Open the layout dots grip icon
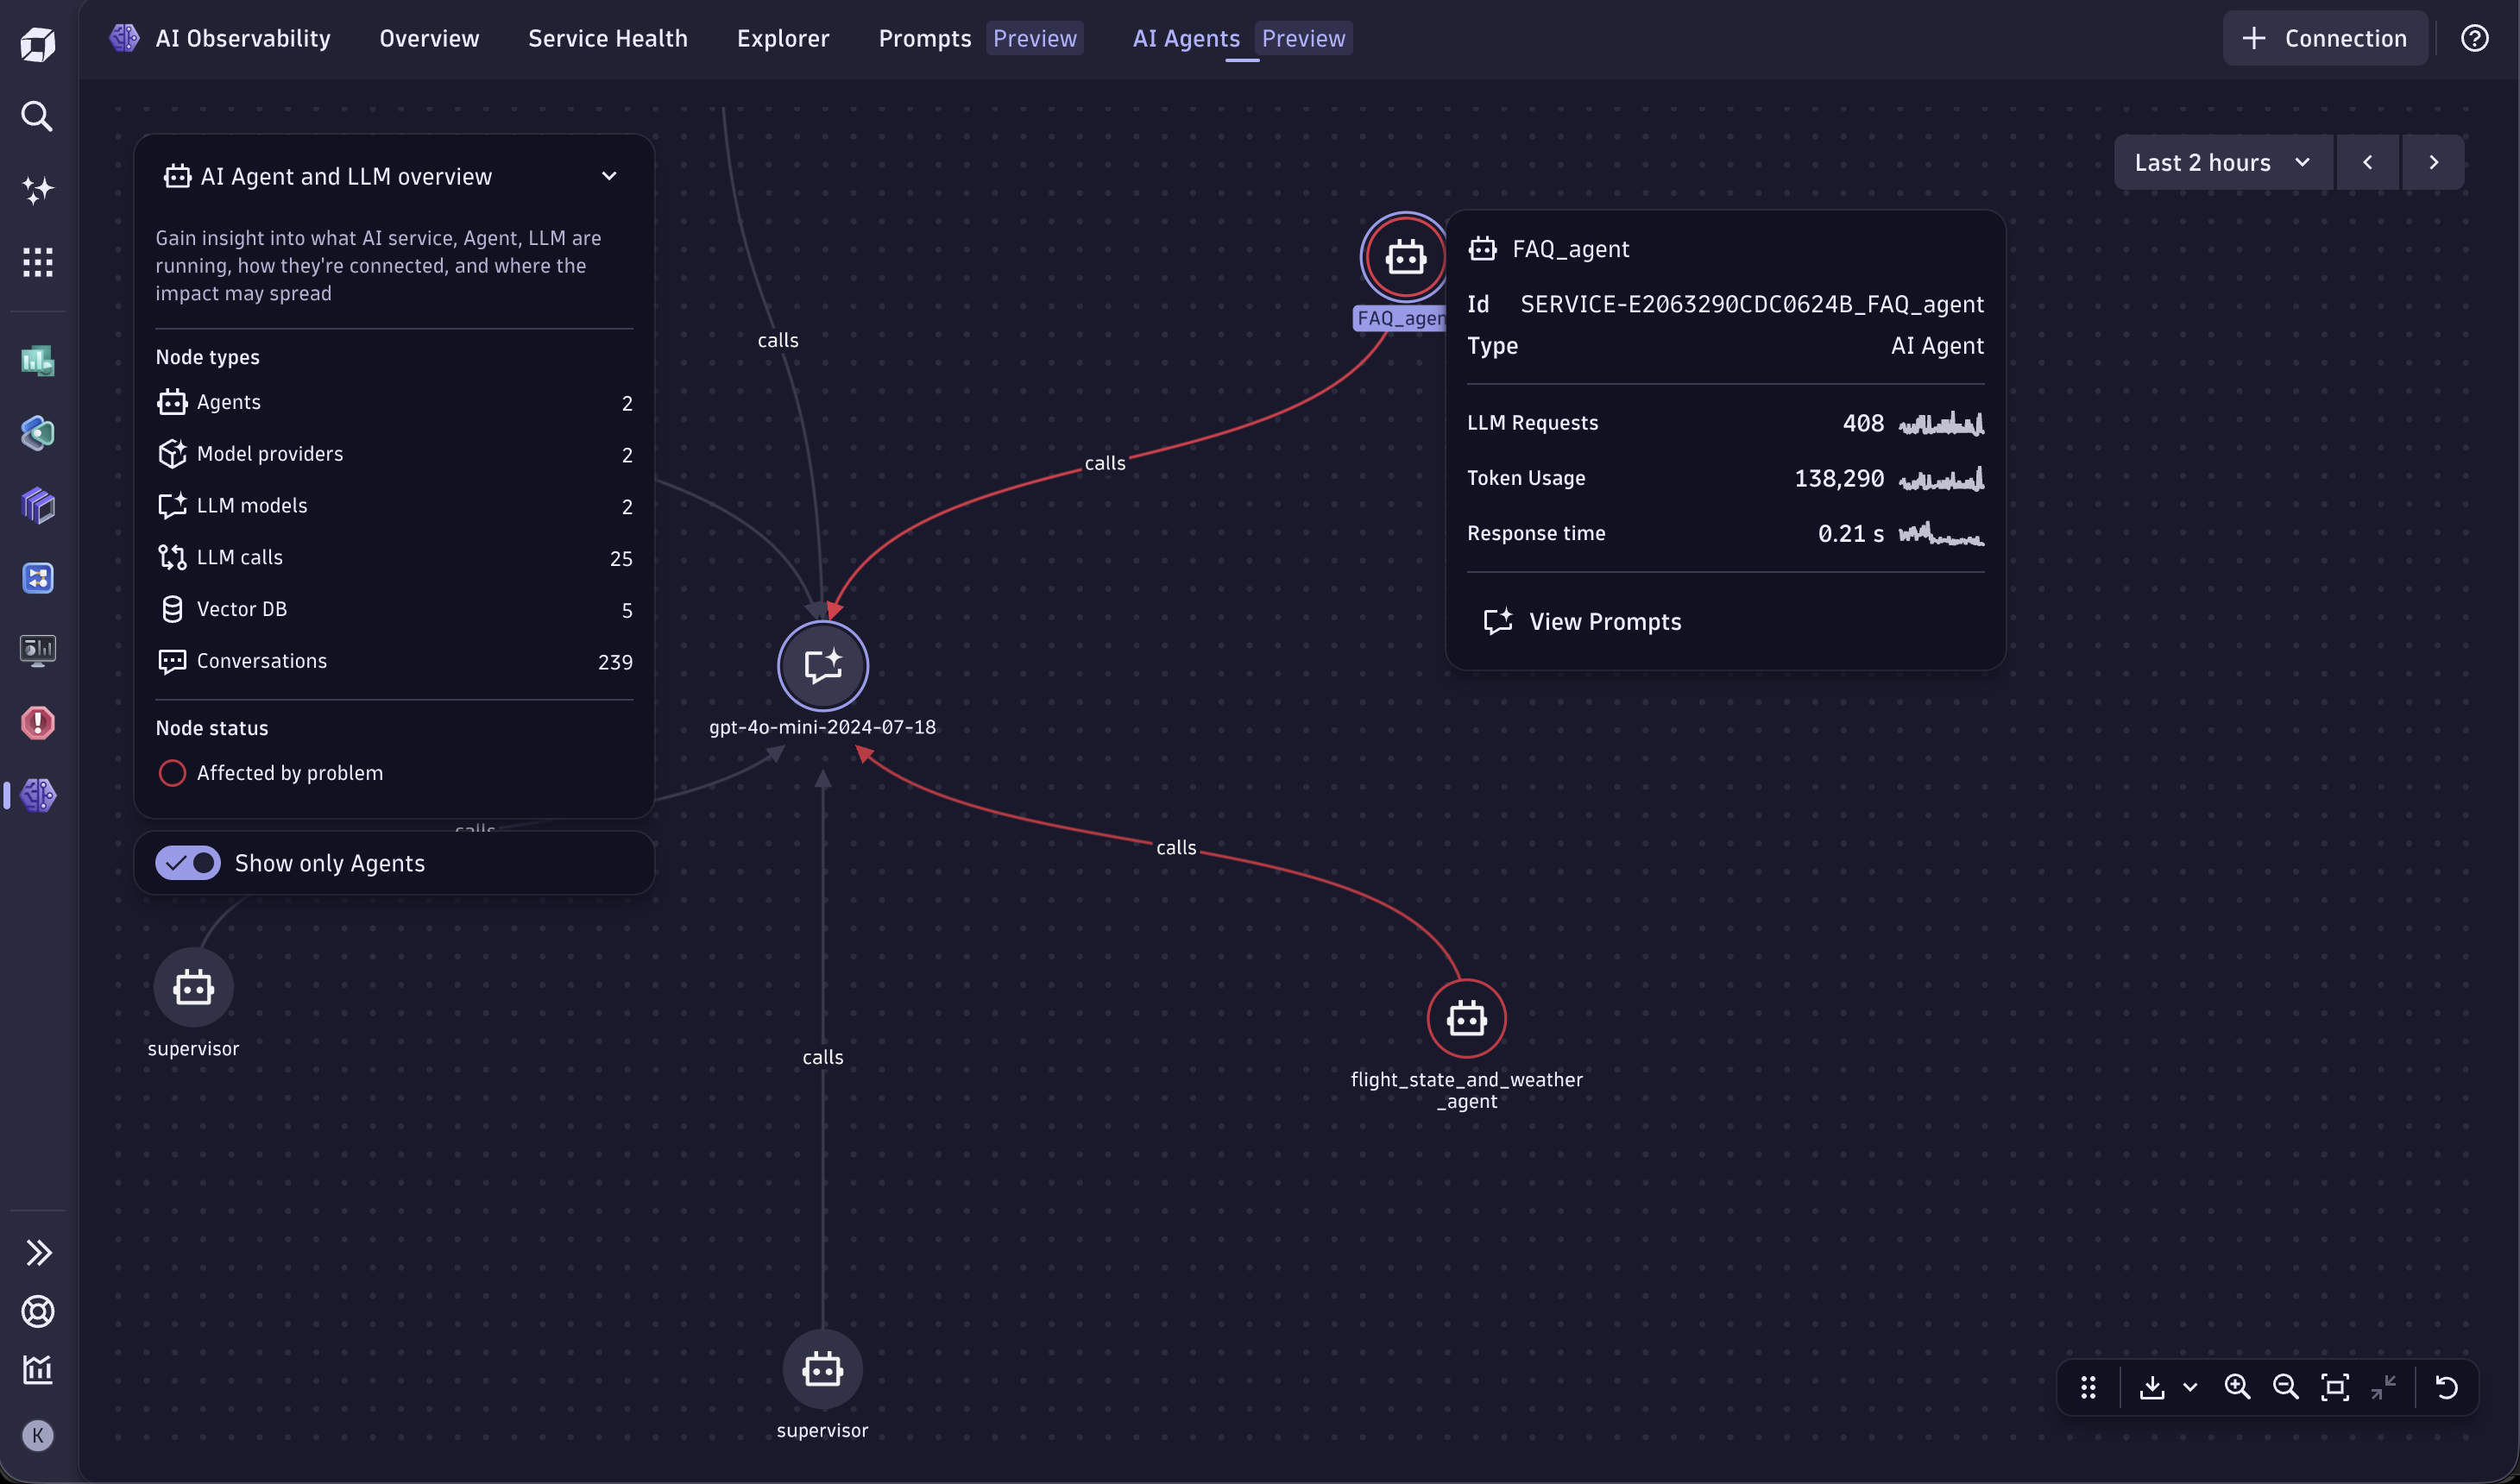 coord(2088,1387)
